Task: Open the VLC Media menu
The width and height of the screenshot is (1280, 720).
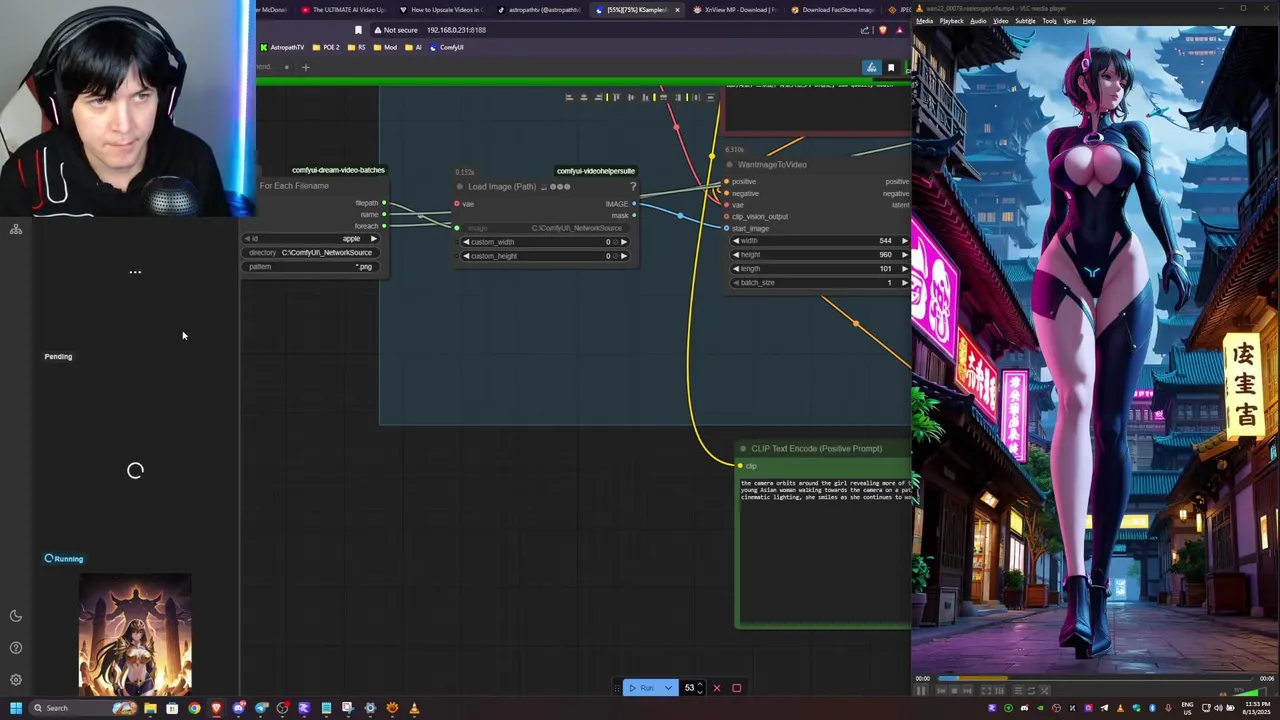Action: pyautogui.click(x=925, y=21)
